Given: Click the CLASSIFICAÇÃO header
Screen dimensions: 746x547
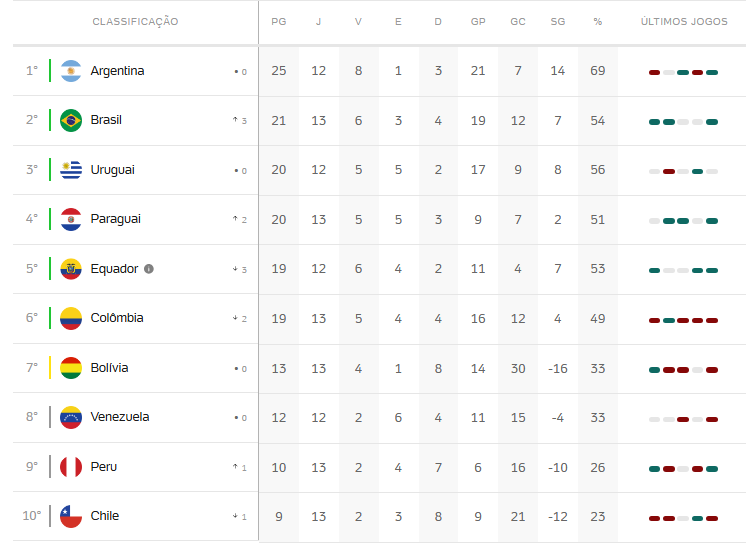Looking at the screenshot, I should 136,21.
